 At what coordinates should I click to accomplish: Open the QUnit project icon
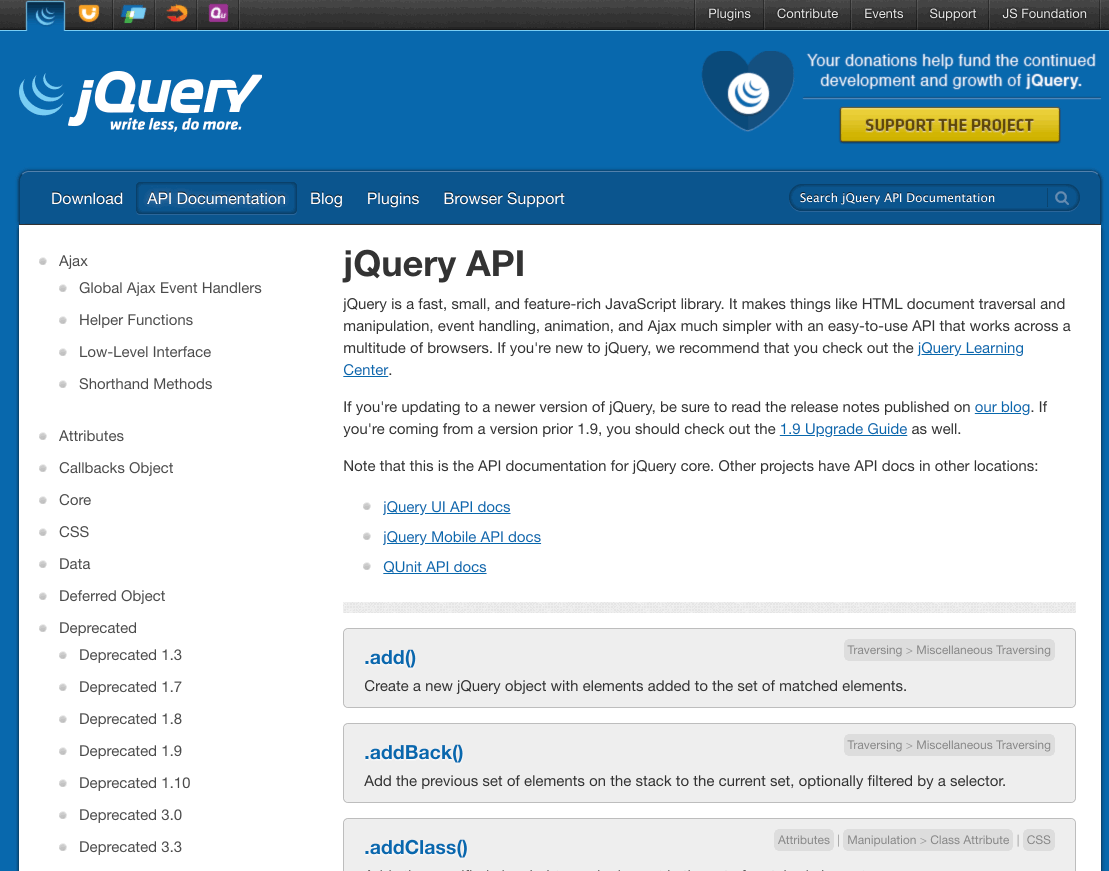pyautogui.click(x=219, y=13)
